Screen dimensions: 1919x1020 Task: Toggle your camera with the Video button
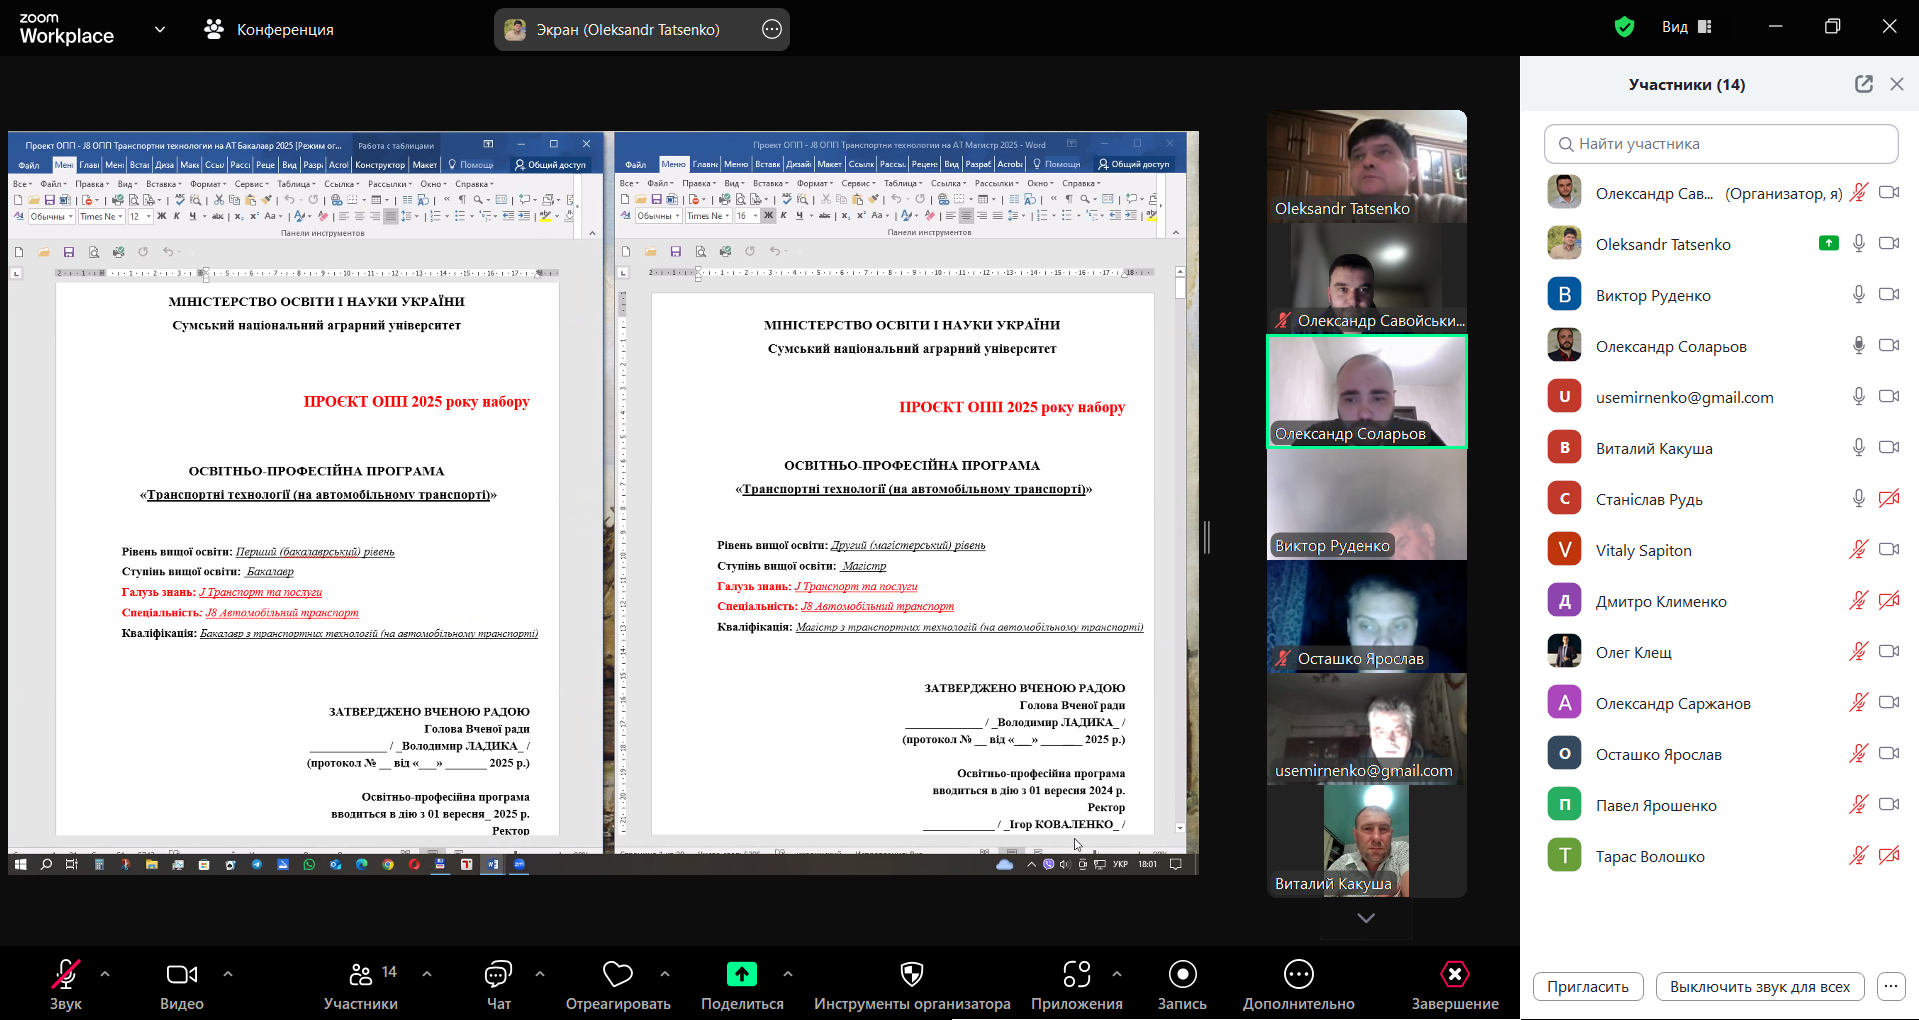point(181,975)
